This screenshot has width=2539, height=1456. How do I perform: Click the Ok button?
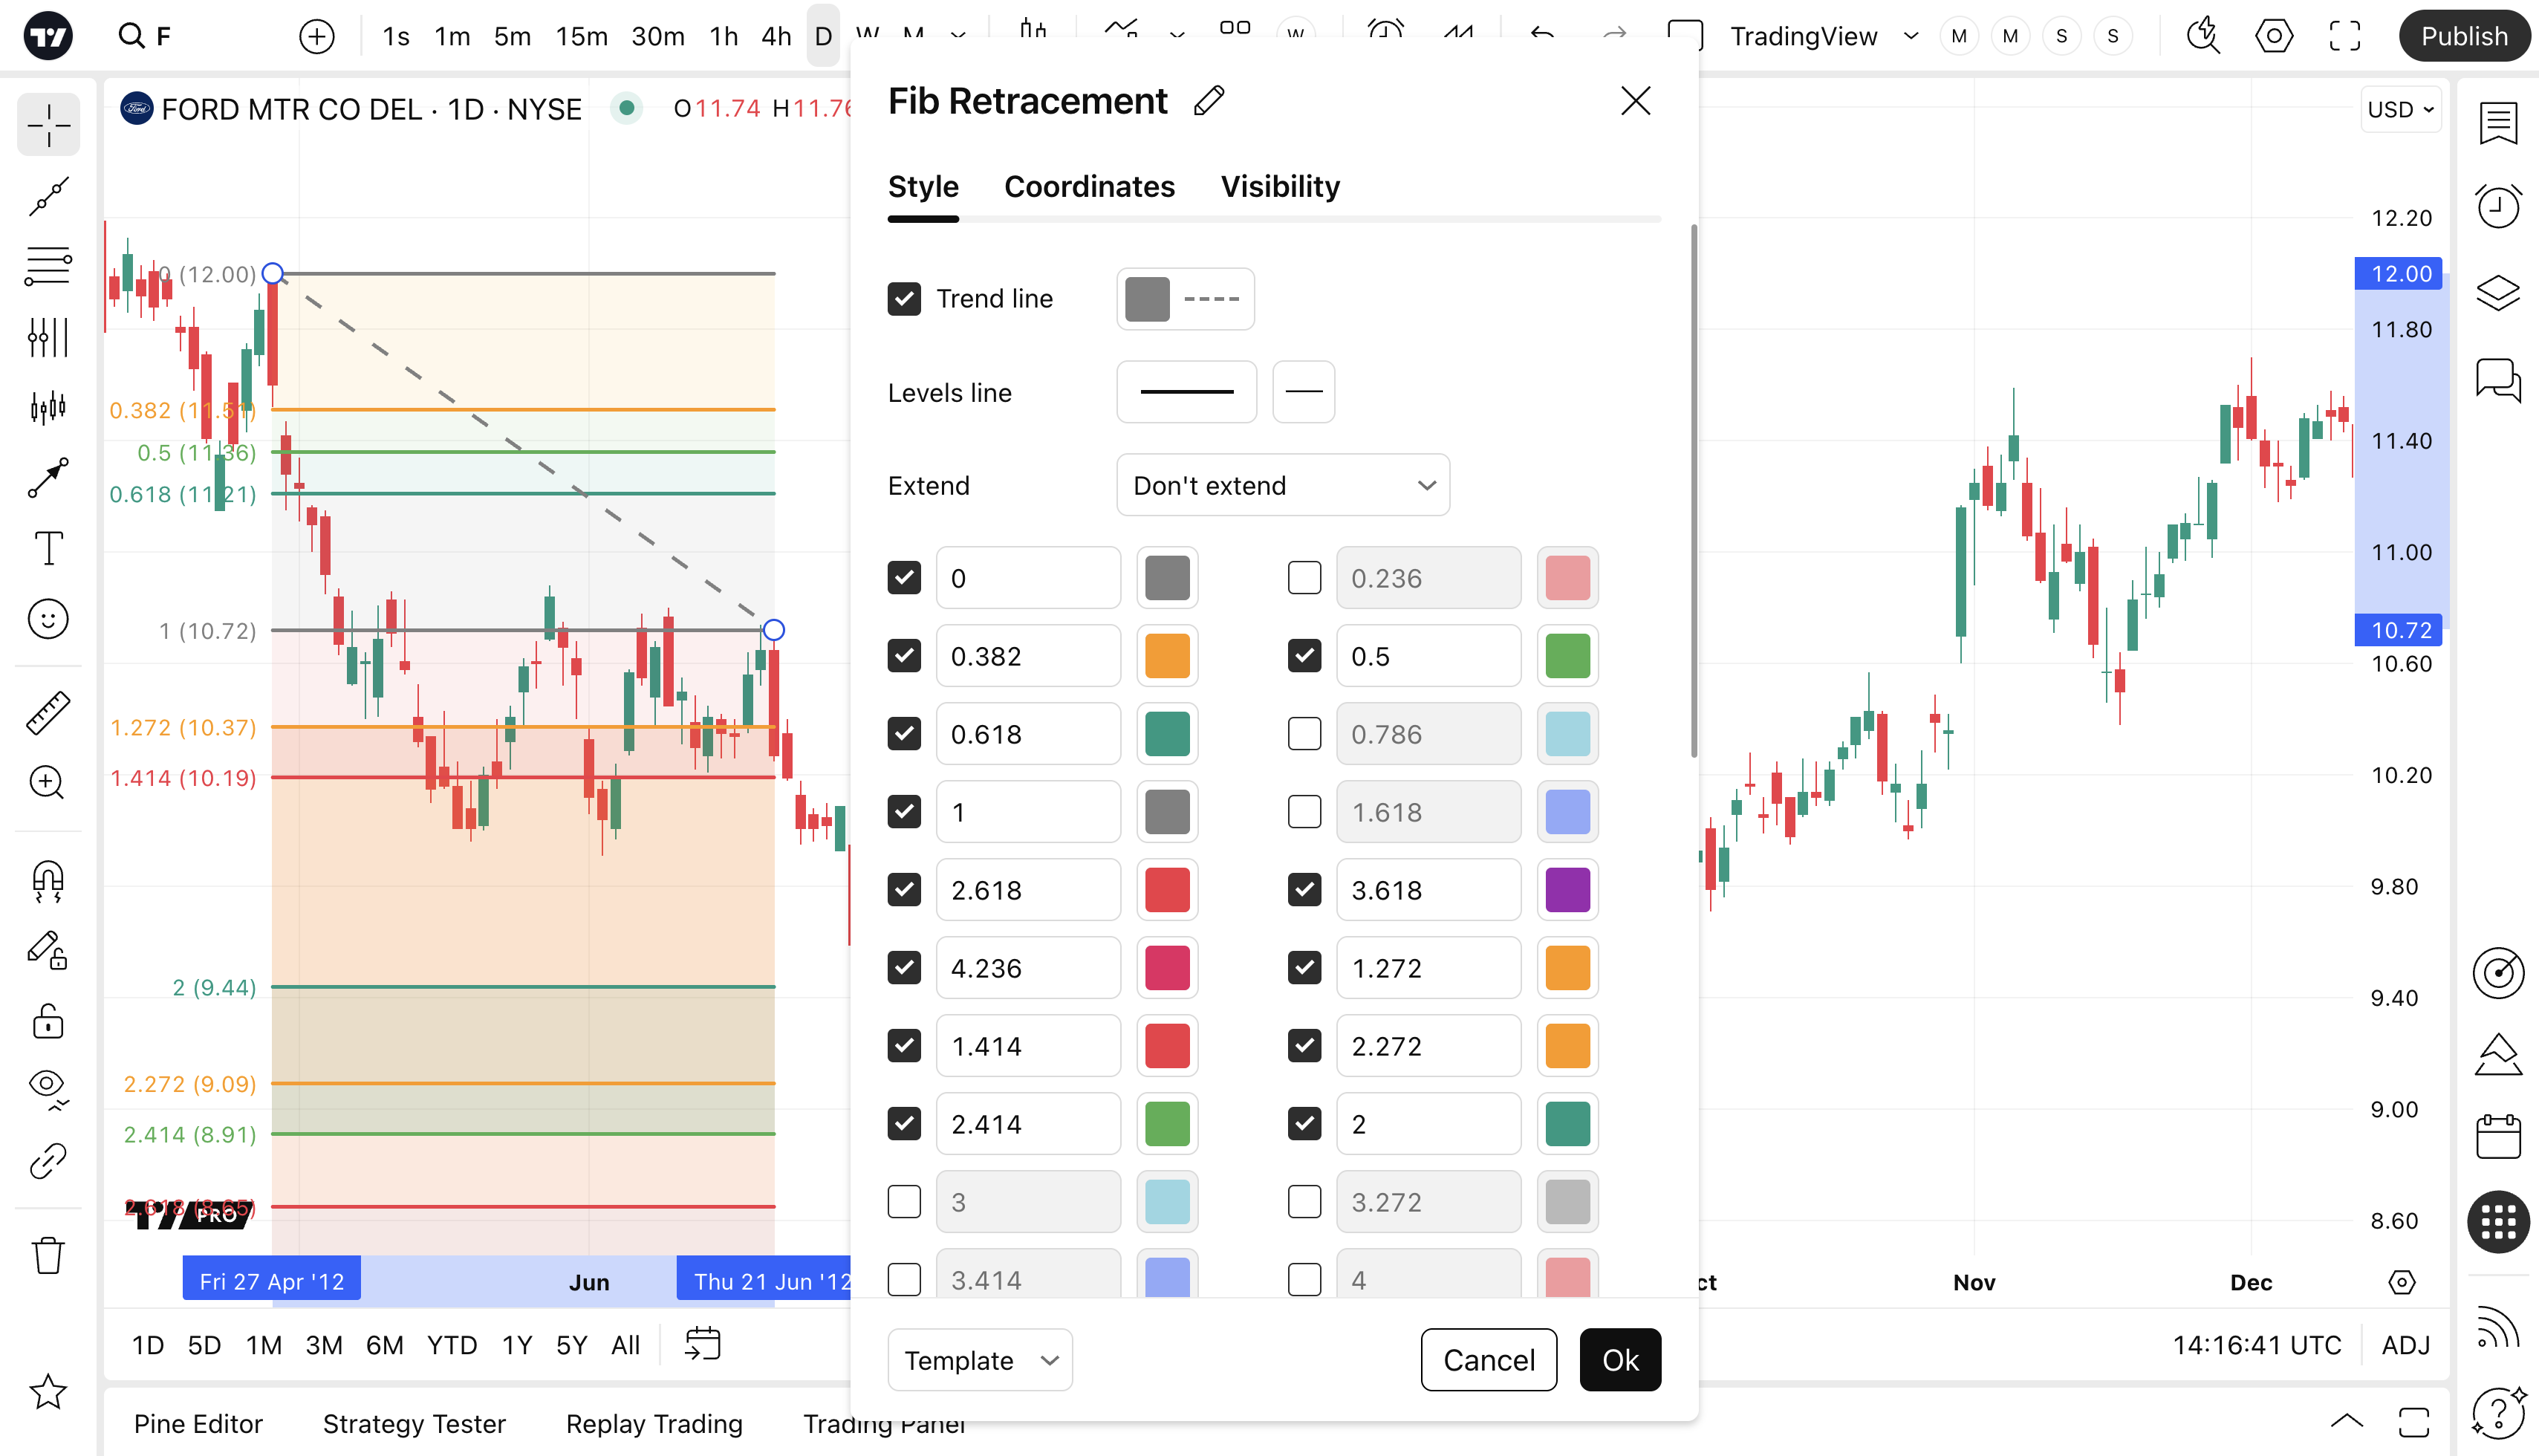(x=1620, y=1360)
